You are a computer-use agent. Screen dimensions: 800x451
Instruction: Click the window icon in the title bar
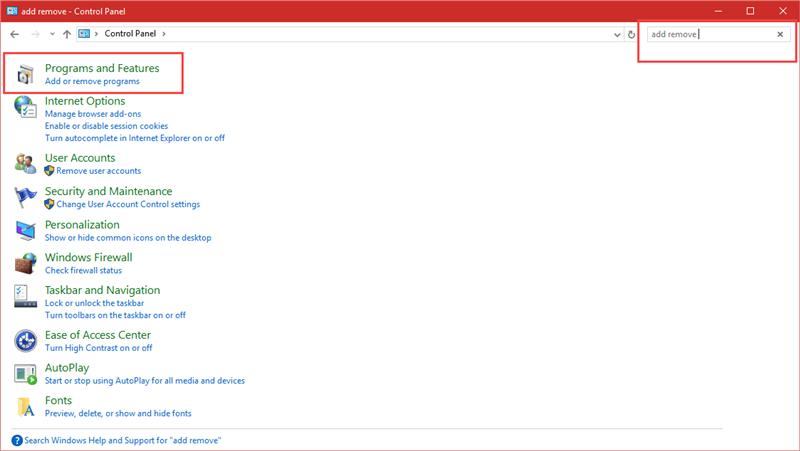click(12, 11)
